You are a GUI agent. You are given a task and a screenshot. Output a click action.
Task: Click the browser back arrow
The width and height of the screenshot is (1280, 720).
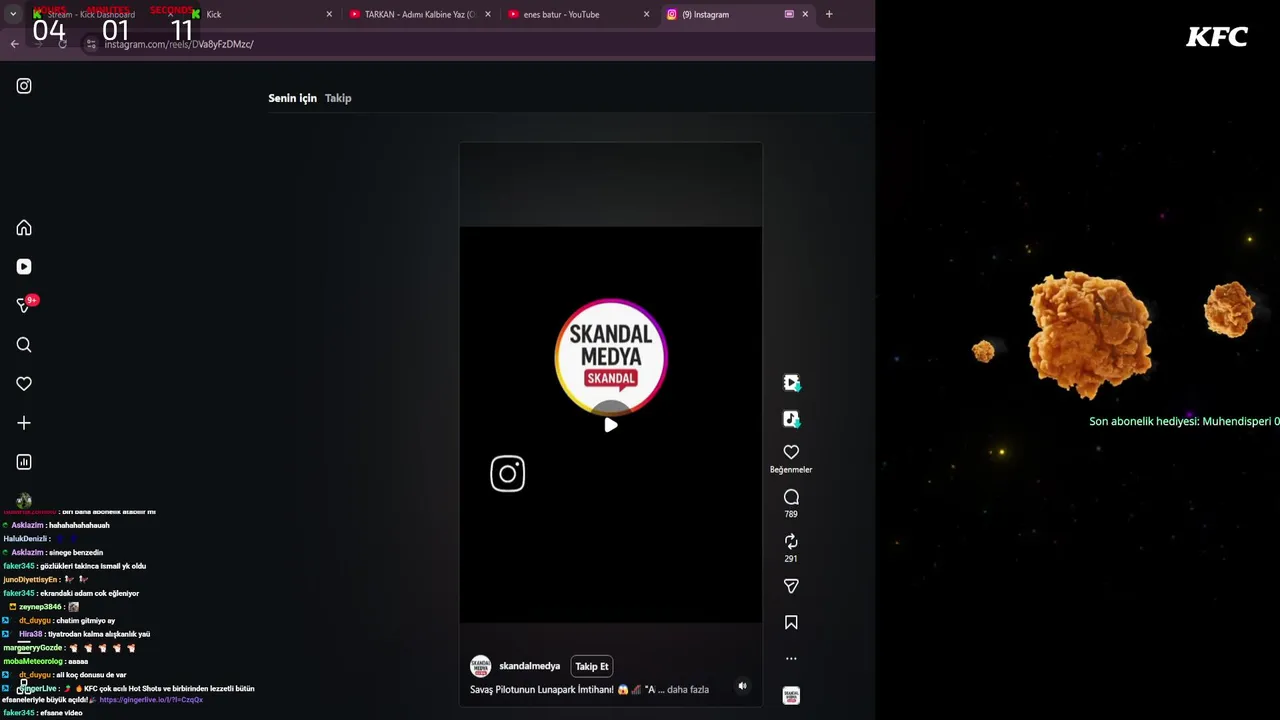[x=14, y=44]
